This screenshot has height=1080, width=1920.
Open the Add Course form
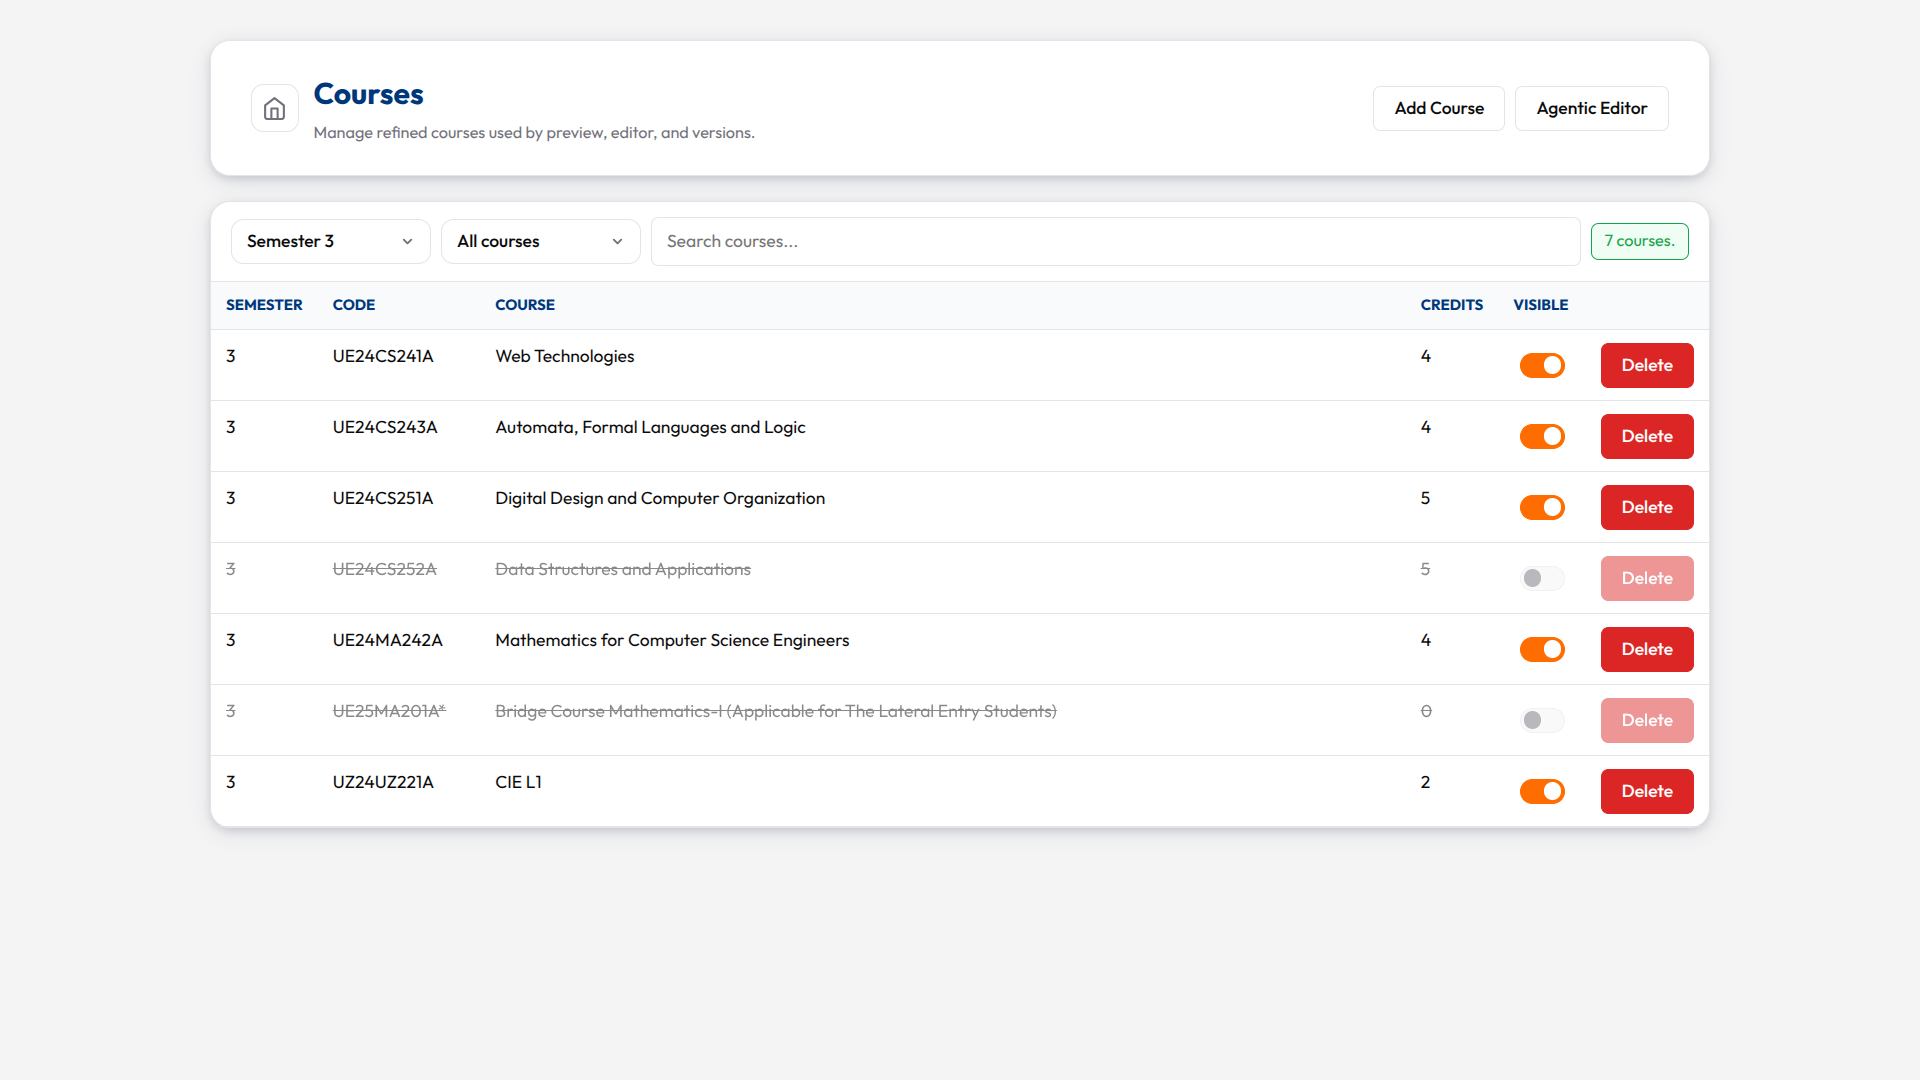pos(1438,108)
